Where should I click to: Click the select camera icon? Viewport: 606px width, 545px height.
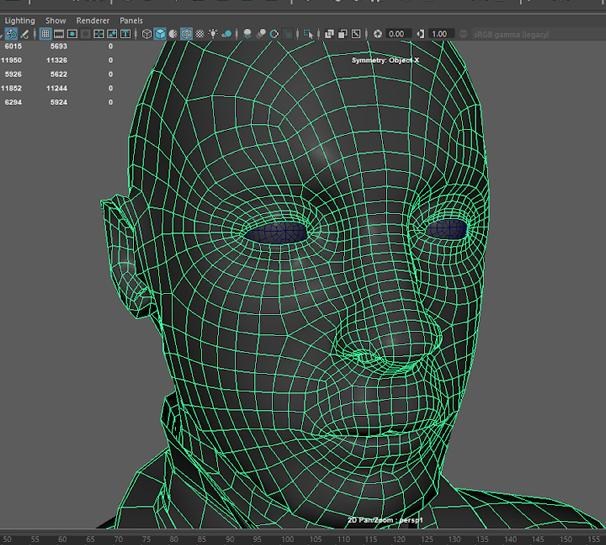11,34
